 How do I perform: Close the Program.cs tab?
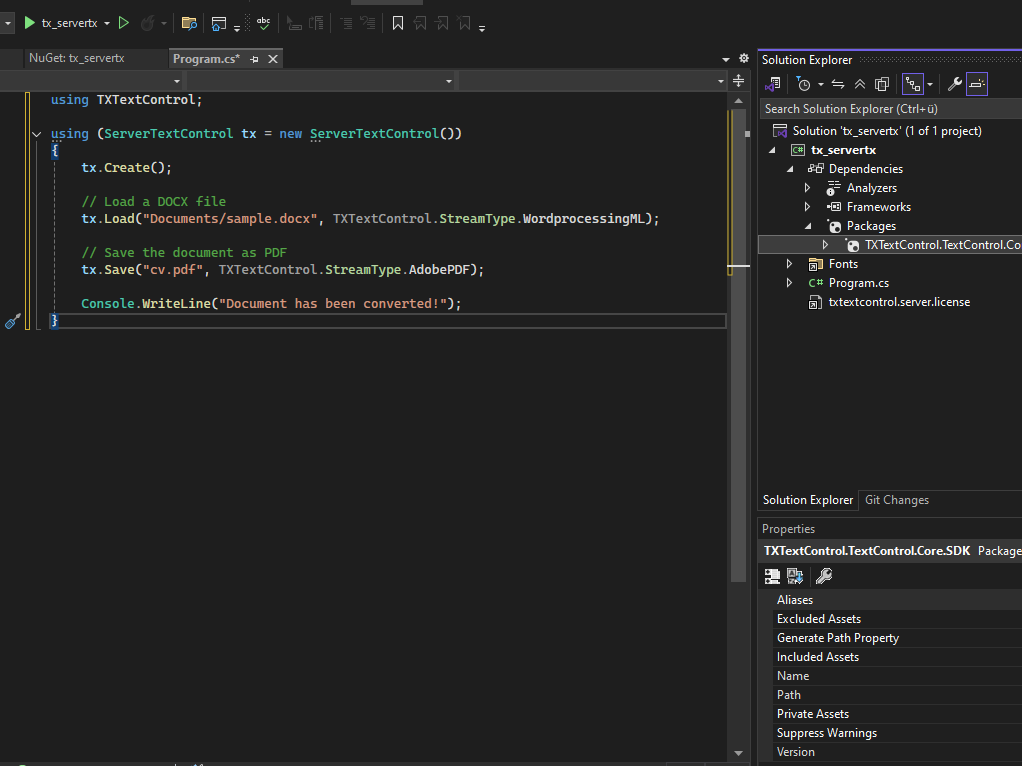(x=273, y=59)
